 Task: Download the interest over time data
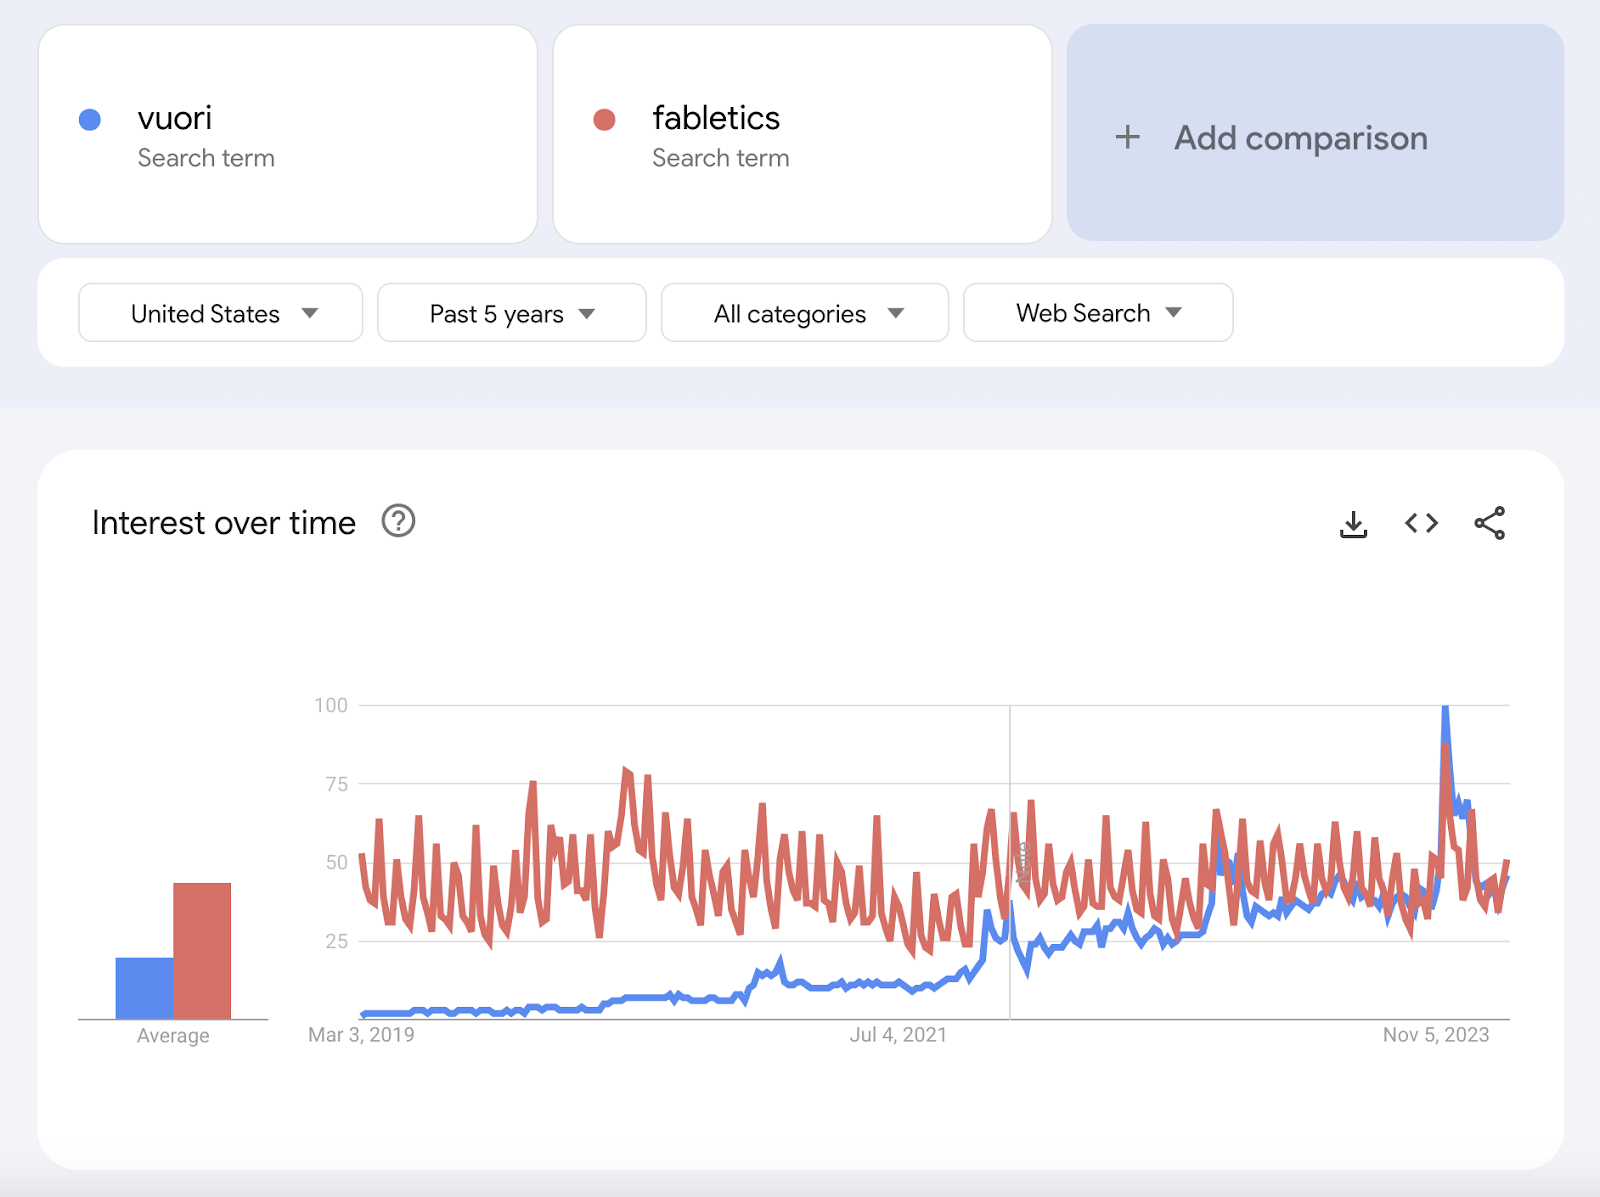[x=1353, y=524]
